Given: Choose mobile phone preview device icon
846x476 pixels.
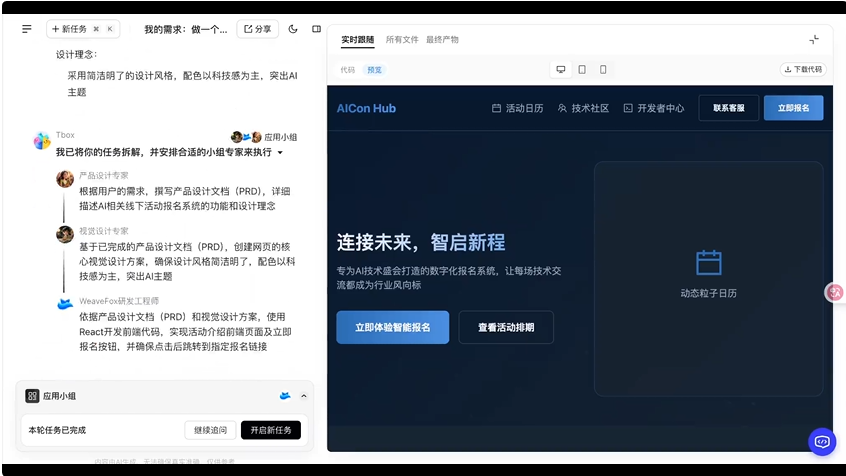Looking at the screenshot, I should pos(603,70).
